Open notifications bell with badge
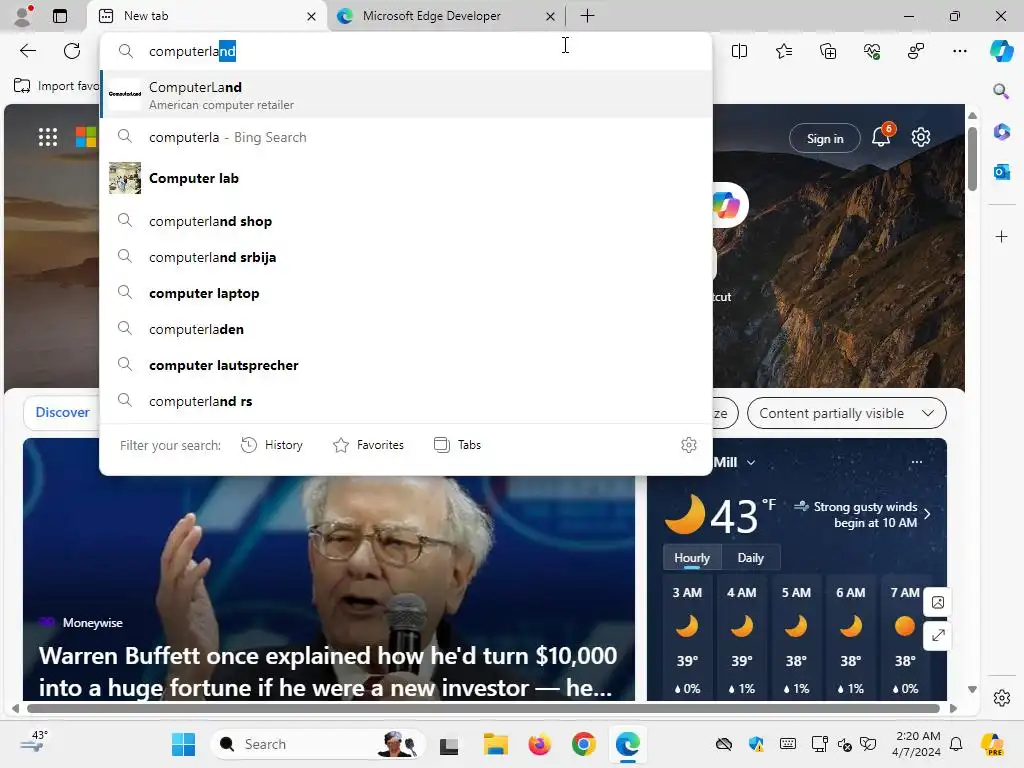This screenshot has height=768, width=1024. click(x=882, y=136)
